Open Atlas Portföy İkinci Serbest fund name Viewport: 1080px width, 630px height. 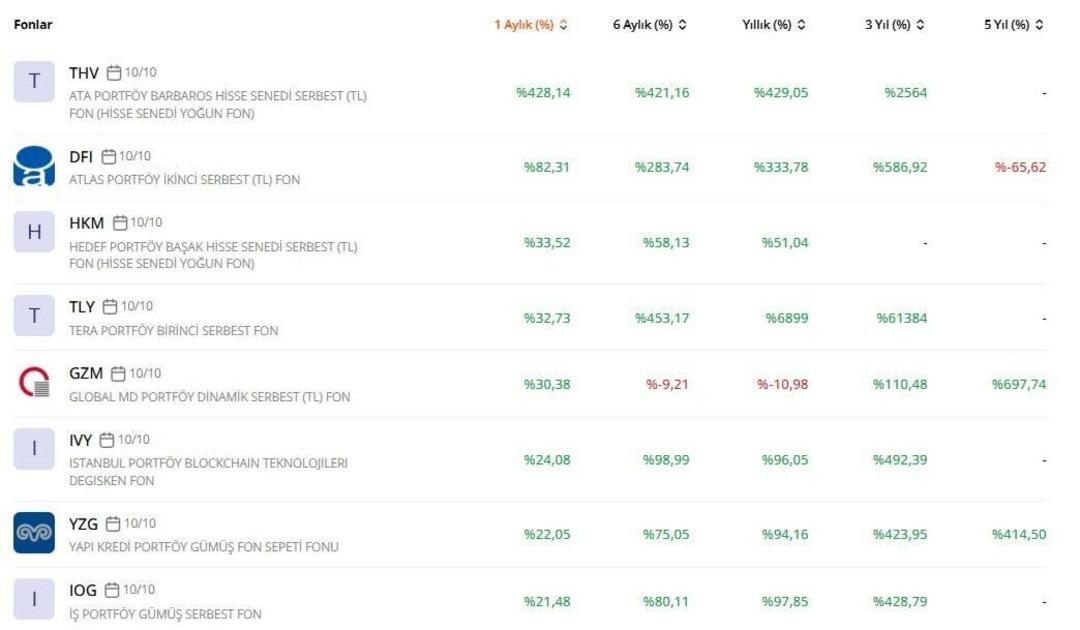[184, 180]
